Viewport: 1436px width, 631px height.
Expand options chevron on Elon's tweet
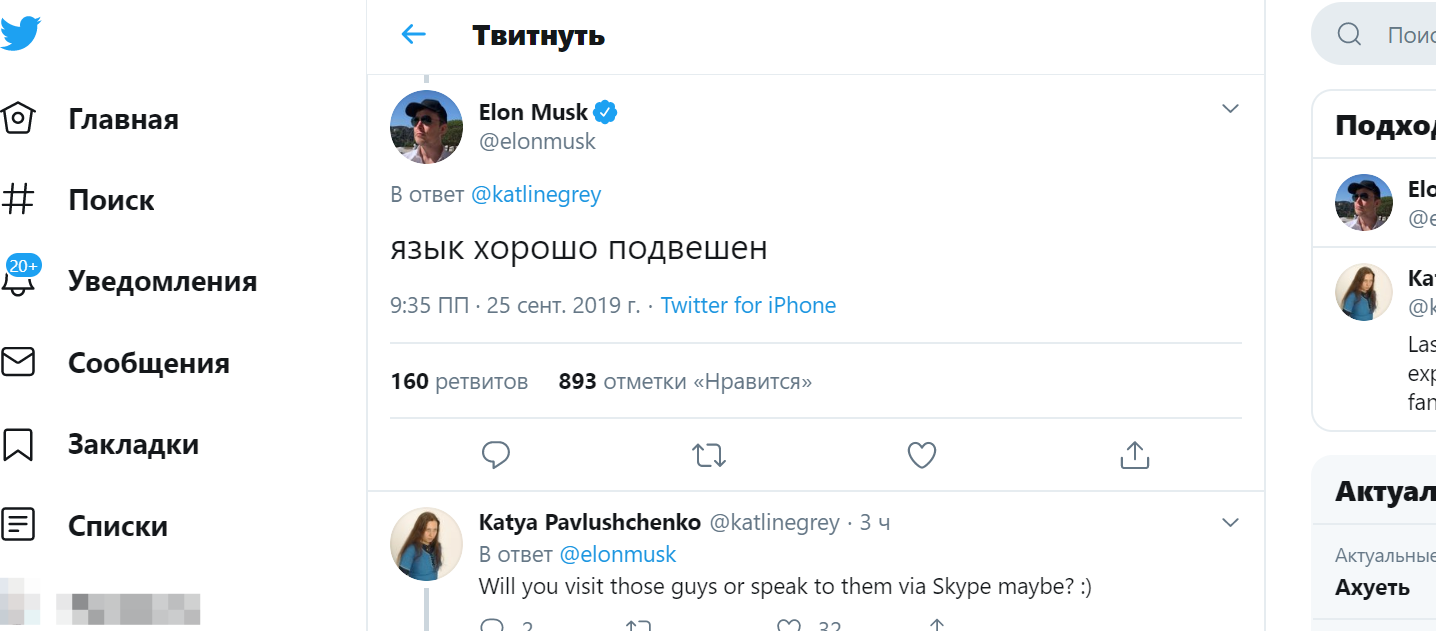1230,108
